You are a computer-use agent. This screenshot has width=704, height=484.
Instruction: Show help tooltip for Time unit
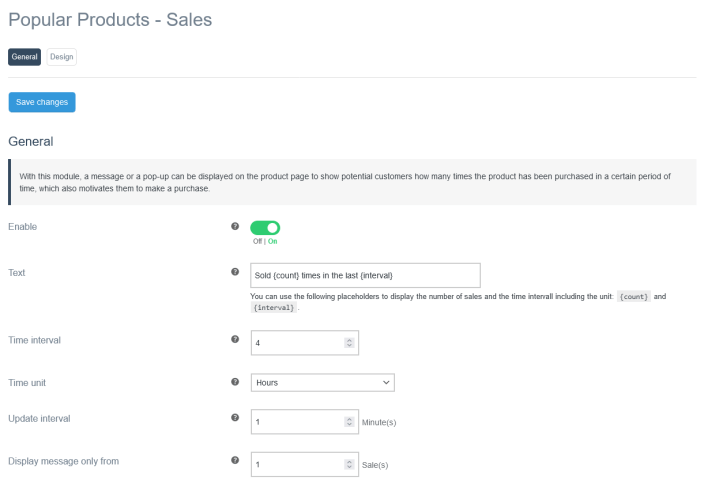pos(235,381)
